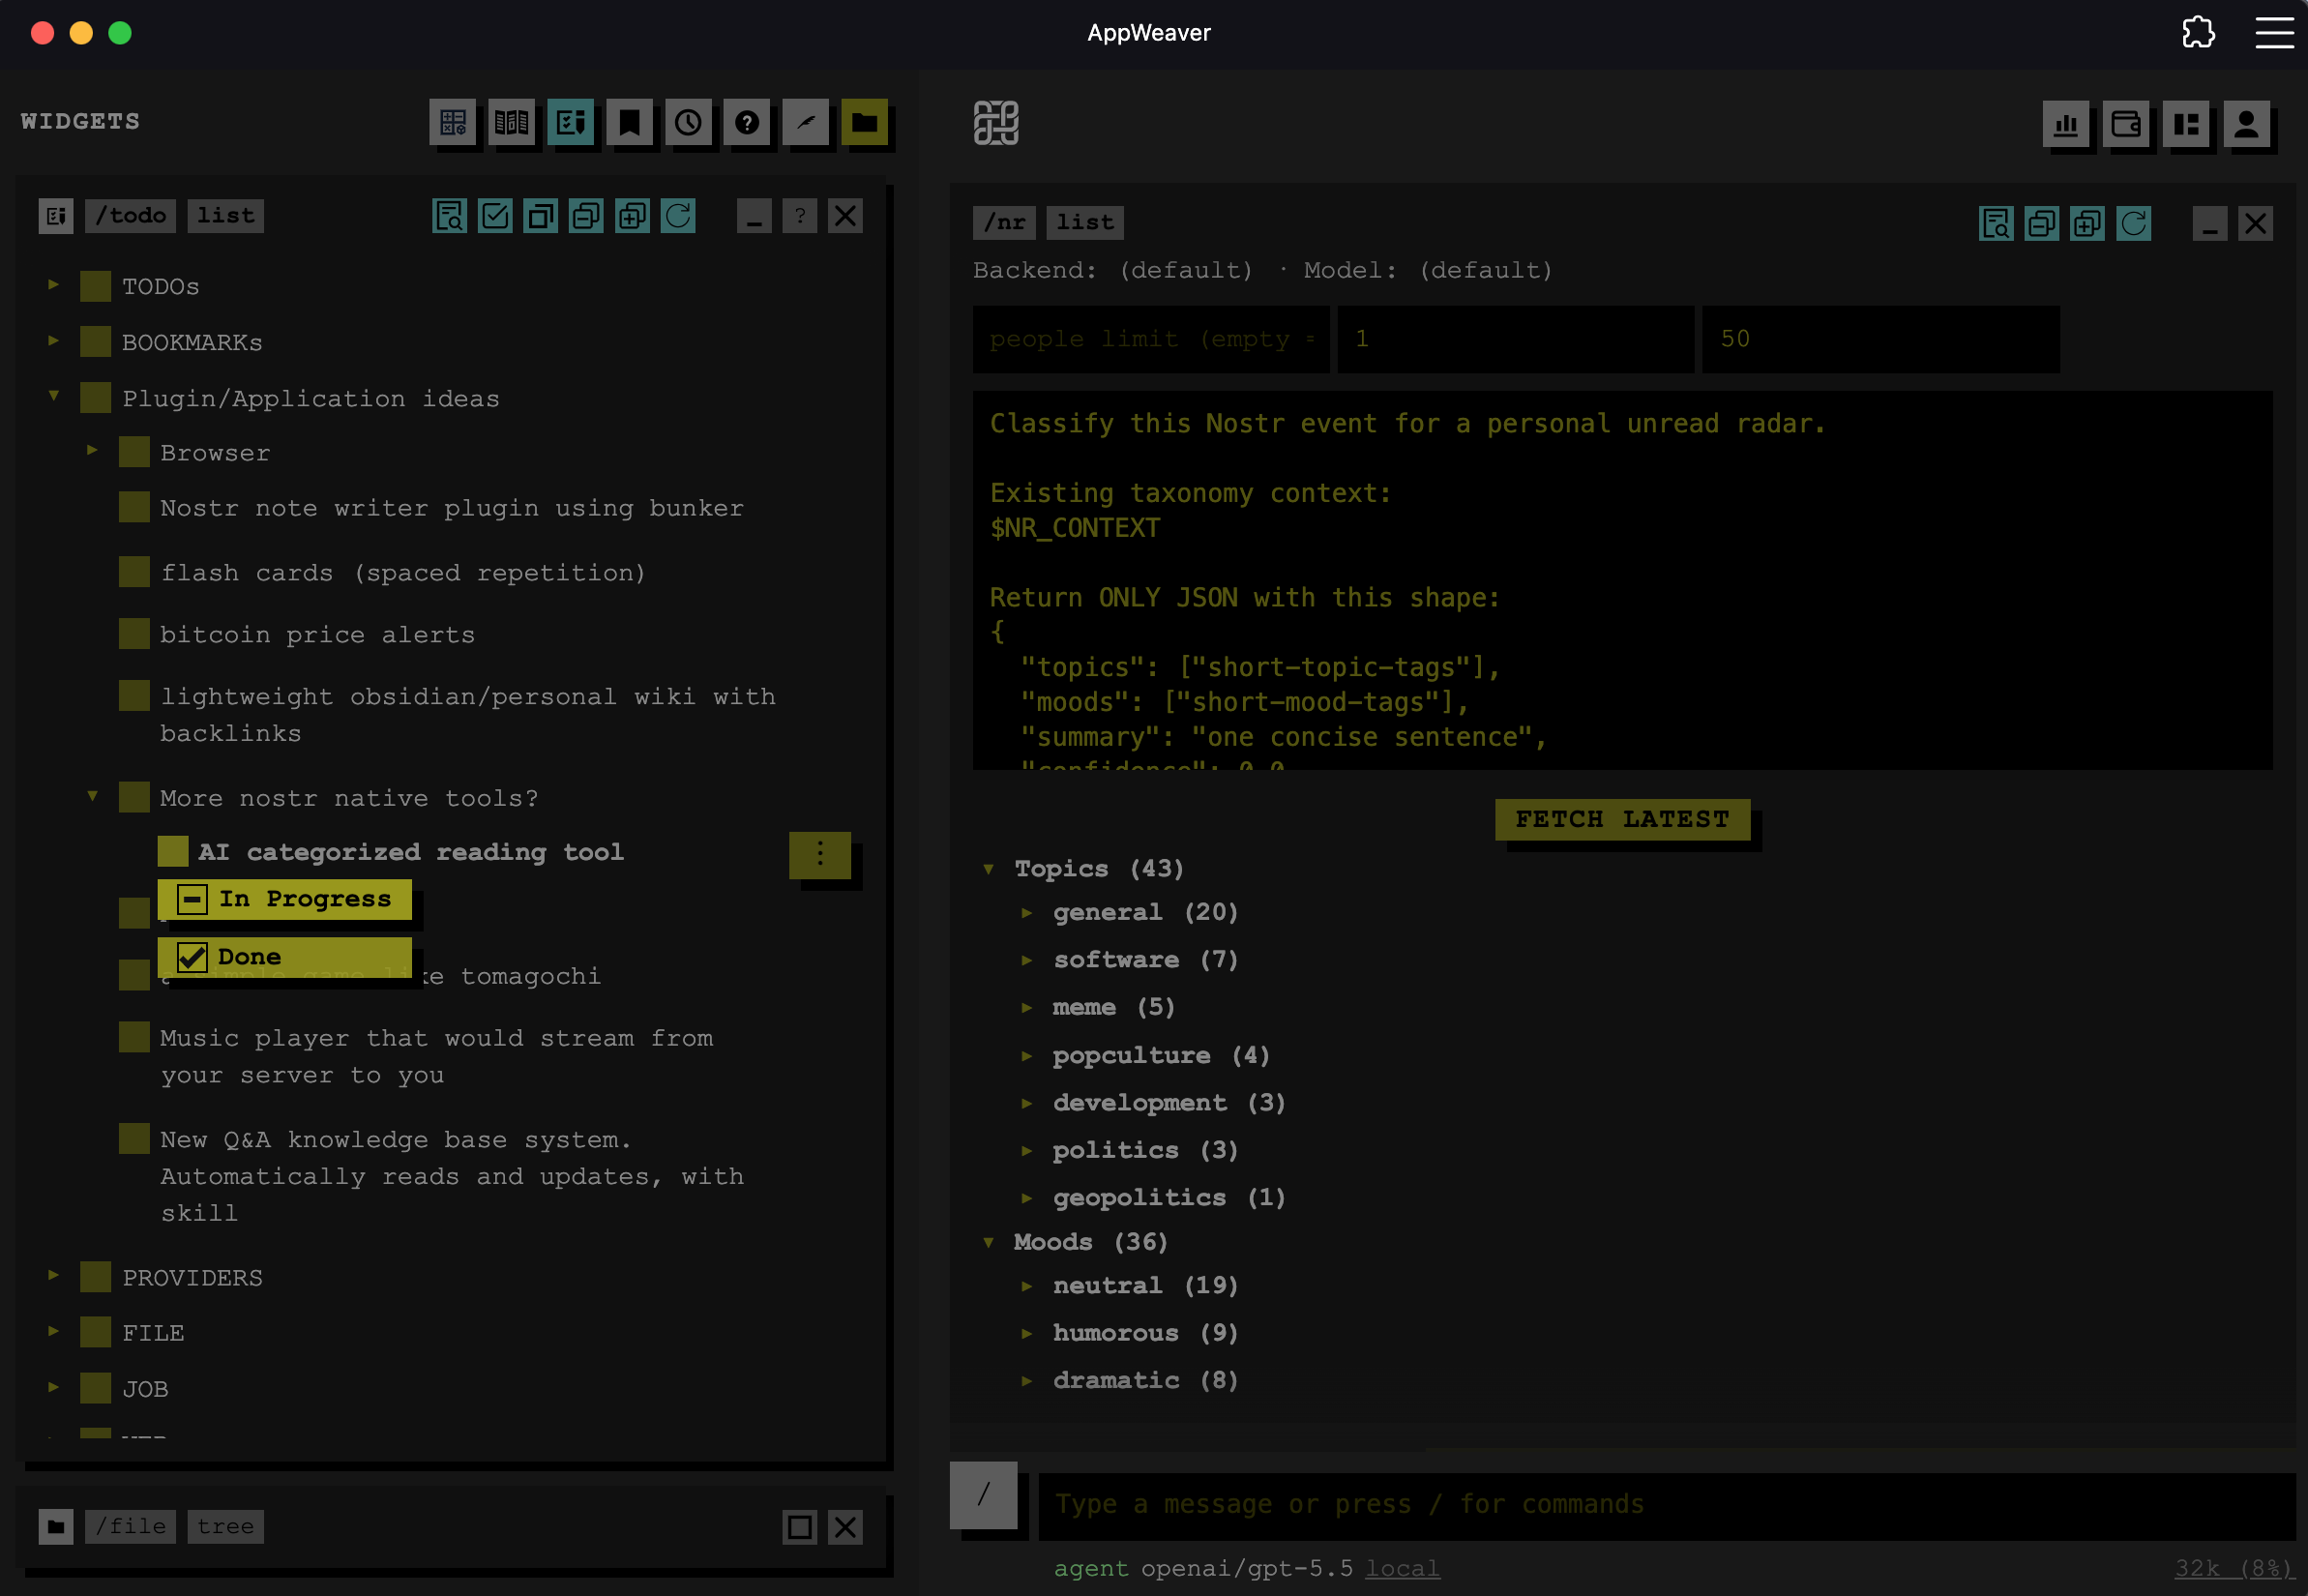
Task: Open the bookmark widget
Action: coord(630,123)
